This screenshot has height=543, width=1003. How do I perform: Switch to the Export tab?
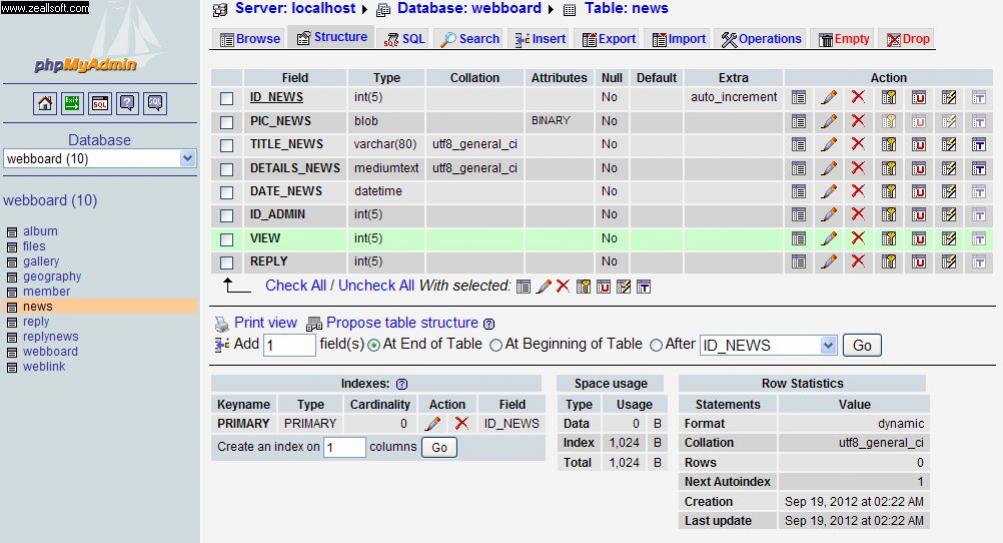[608, 39]
